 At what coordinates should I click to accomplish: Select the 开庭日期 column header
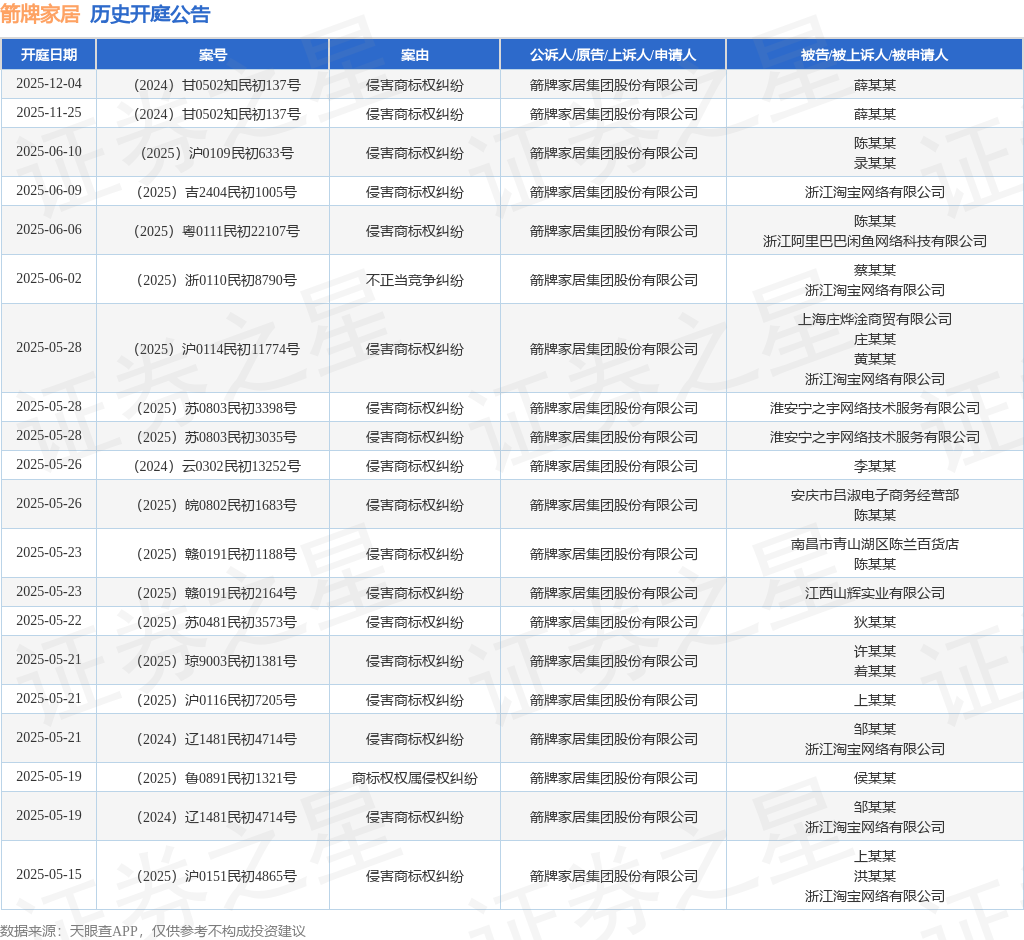(x=49, y=55)
